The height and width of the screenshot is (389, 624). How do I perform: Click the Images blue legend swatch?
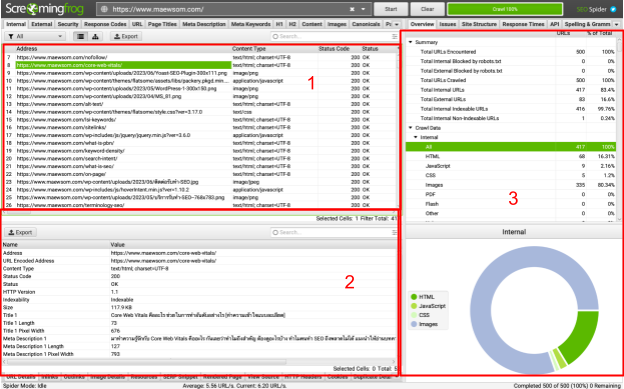(x=414, y=324)
